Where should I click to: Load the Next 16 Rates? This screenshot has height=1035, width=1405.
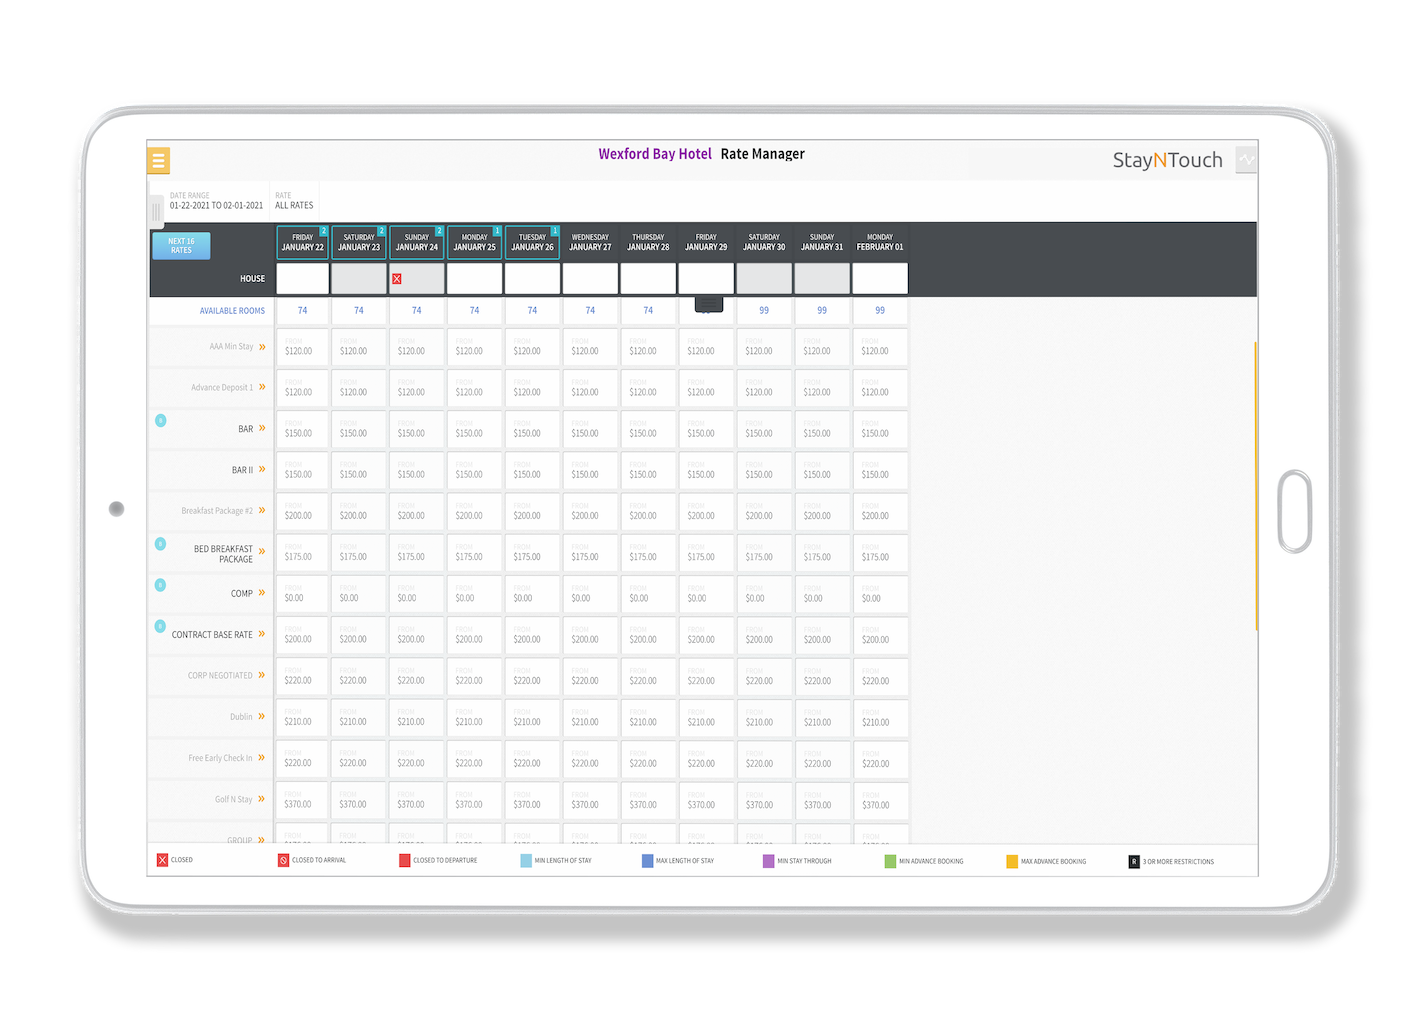click(181, 246)
